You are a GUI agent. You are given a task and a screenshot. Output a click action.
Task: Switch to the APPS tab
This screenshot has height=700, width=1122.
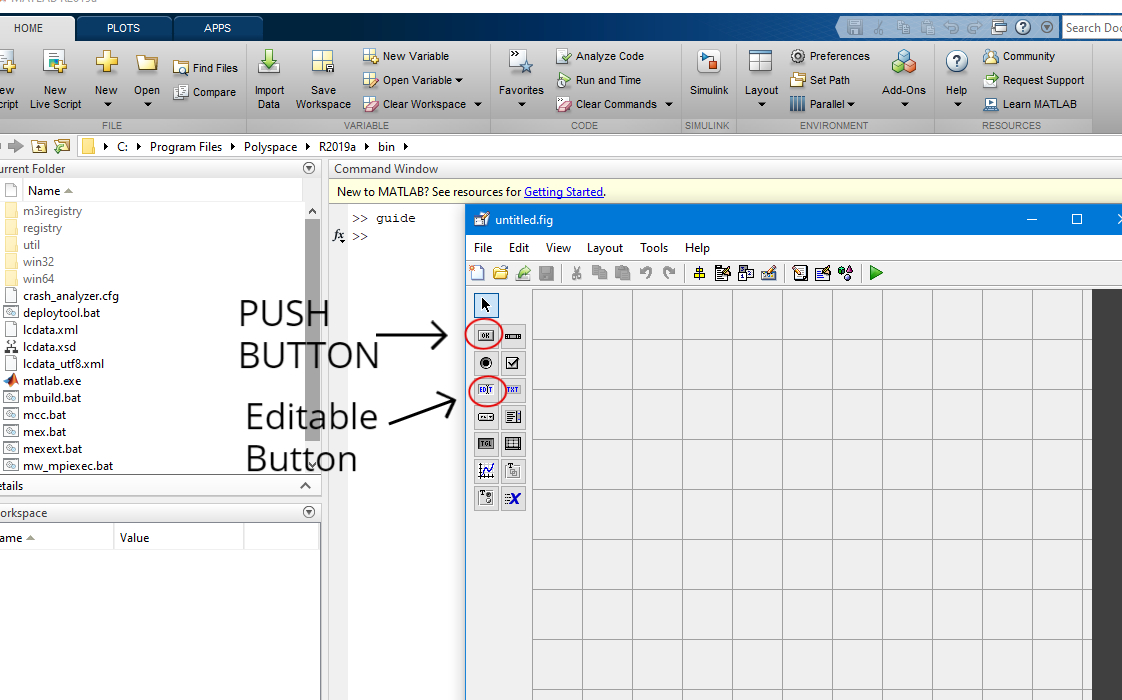(218, 29)
